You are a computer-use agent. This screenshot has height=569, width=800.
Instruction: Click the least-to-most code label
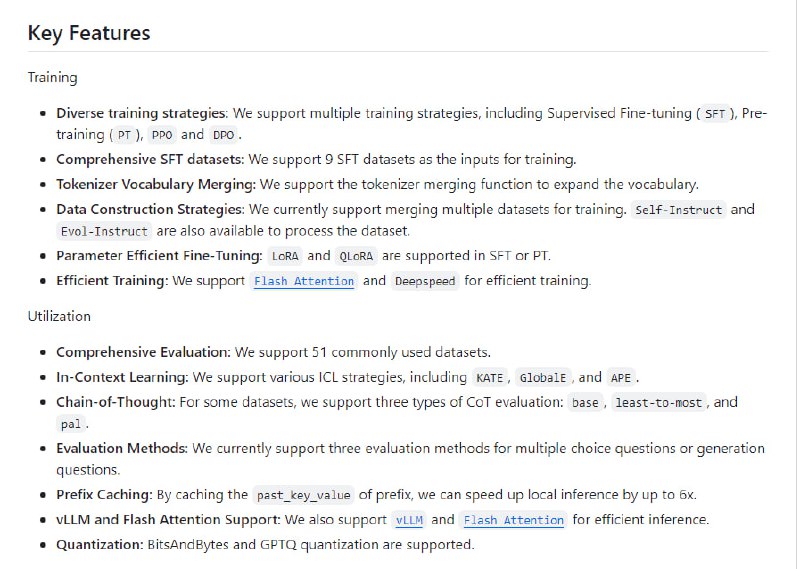click(659, 403)
